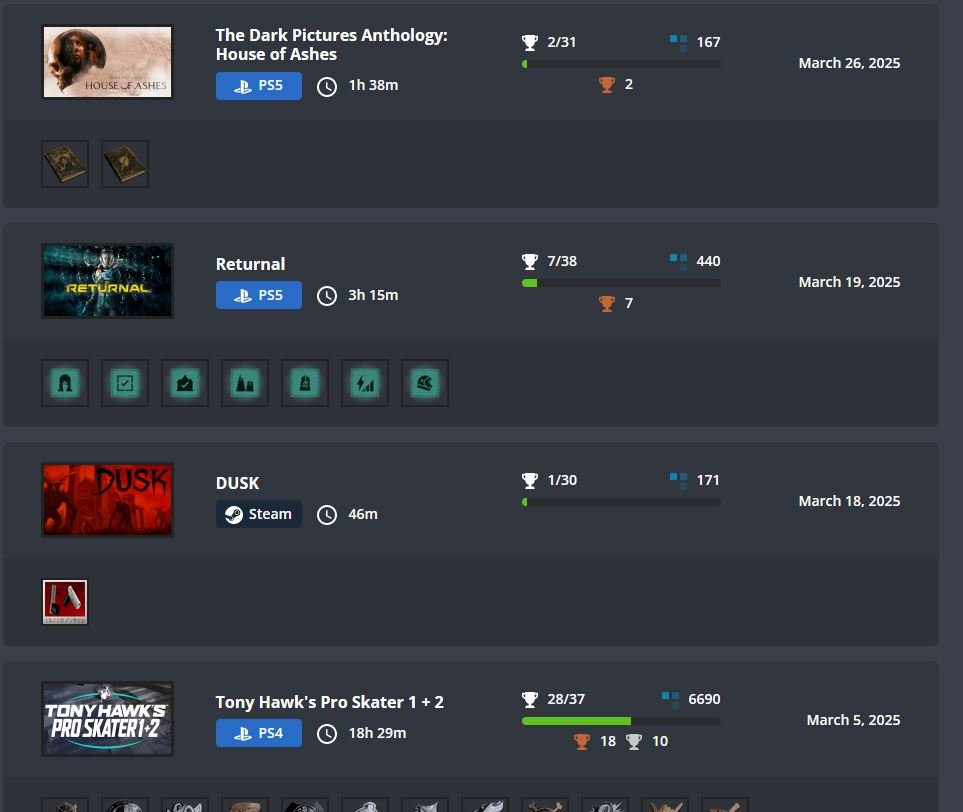Viewport: 963px width, 812px height.
Task: Click the 2/31 trophy count text
Action: pyautogui.click(x=562, y=42)
